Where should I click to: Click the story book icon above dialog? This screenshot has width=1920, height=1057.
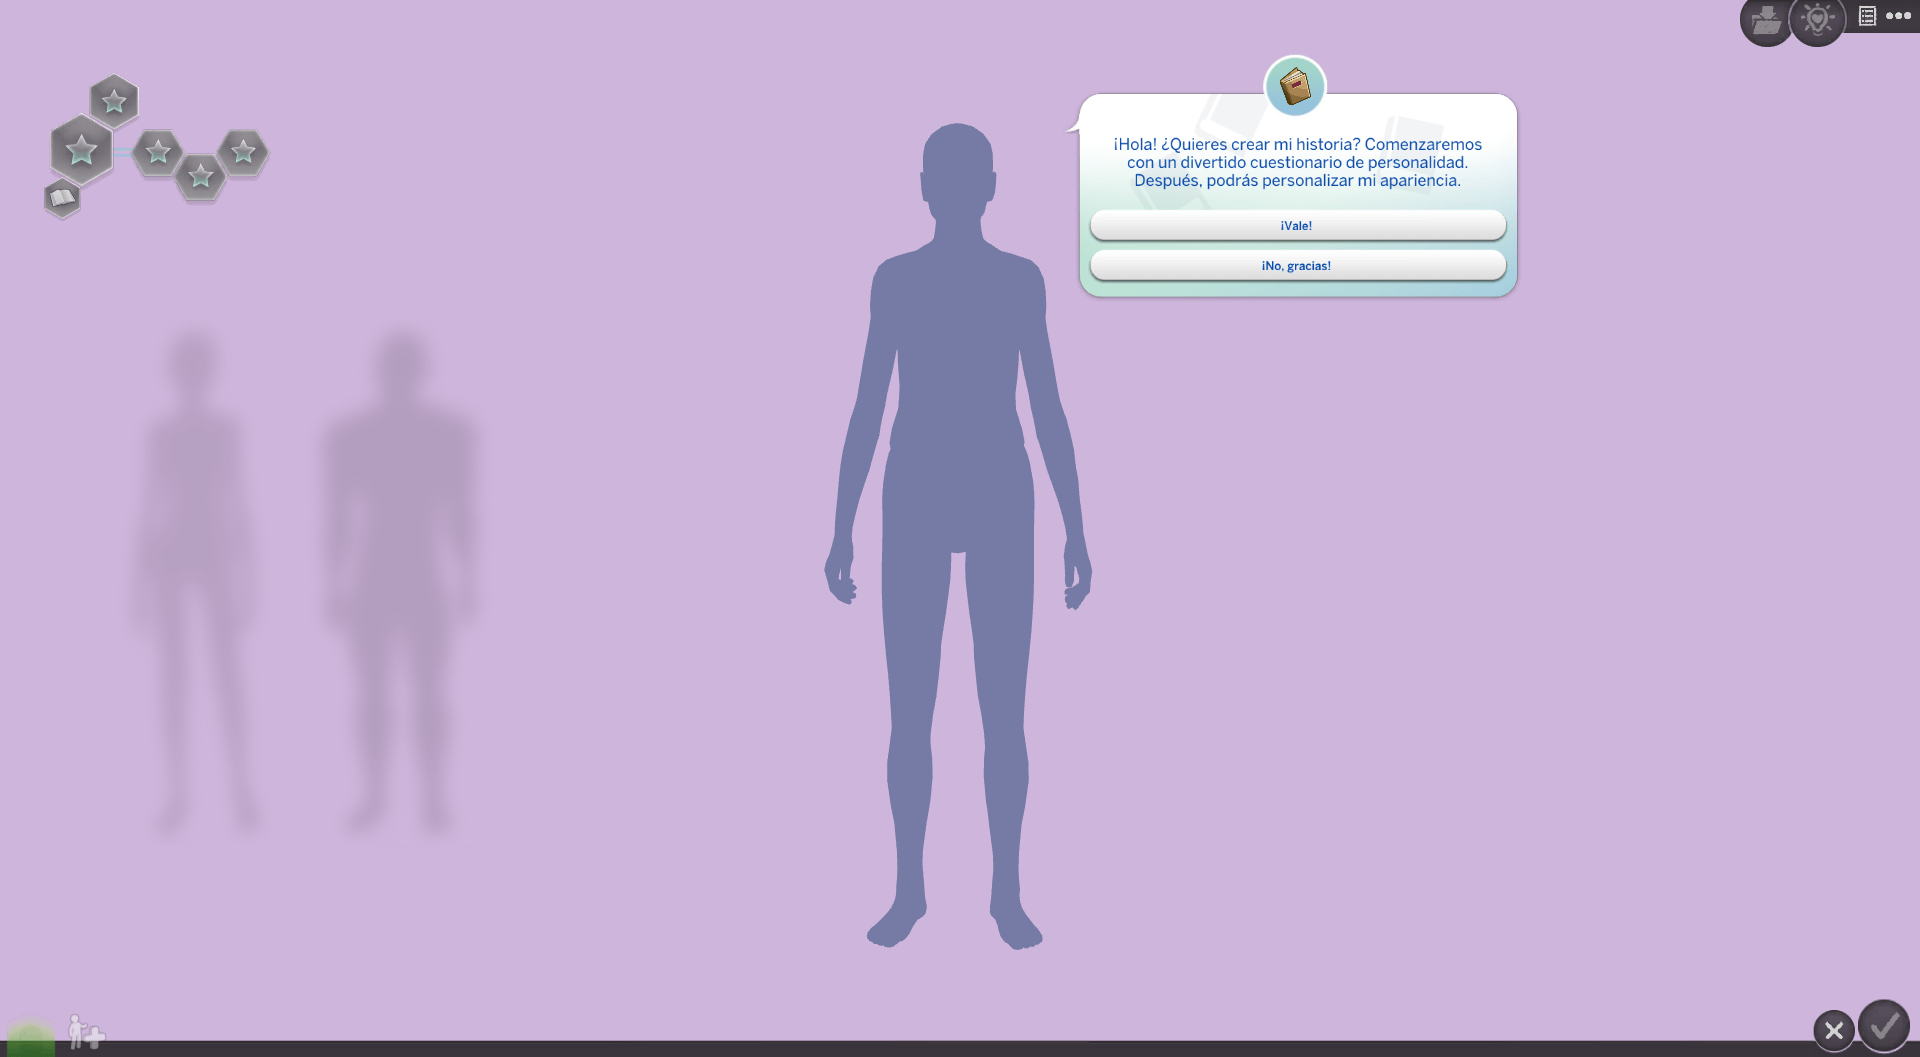pyautogui.click(x=1295, y=86)
